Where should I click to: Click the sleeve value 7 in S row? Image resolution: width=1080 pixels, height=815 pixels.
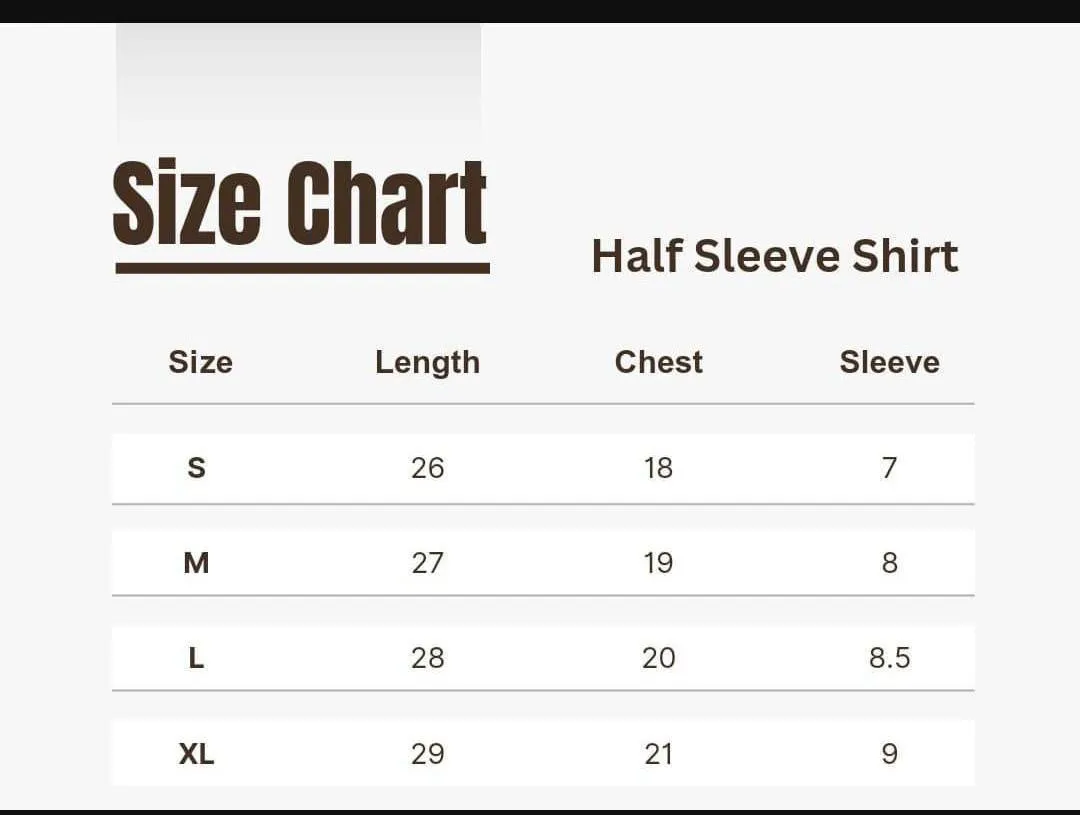(889, 467)
